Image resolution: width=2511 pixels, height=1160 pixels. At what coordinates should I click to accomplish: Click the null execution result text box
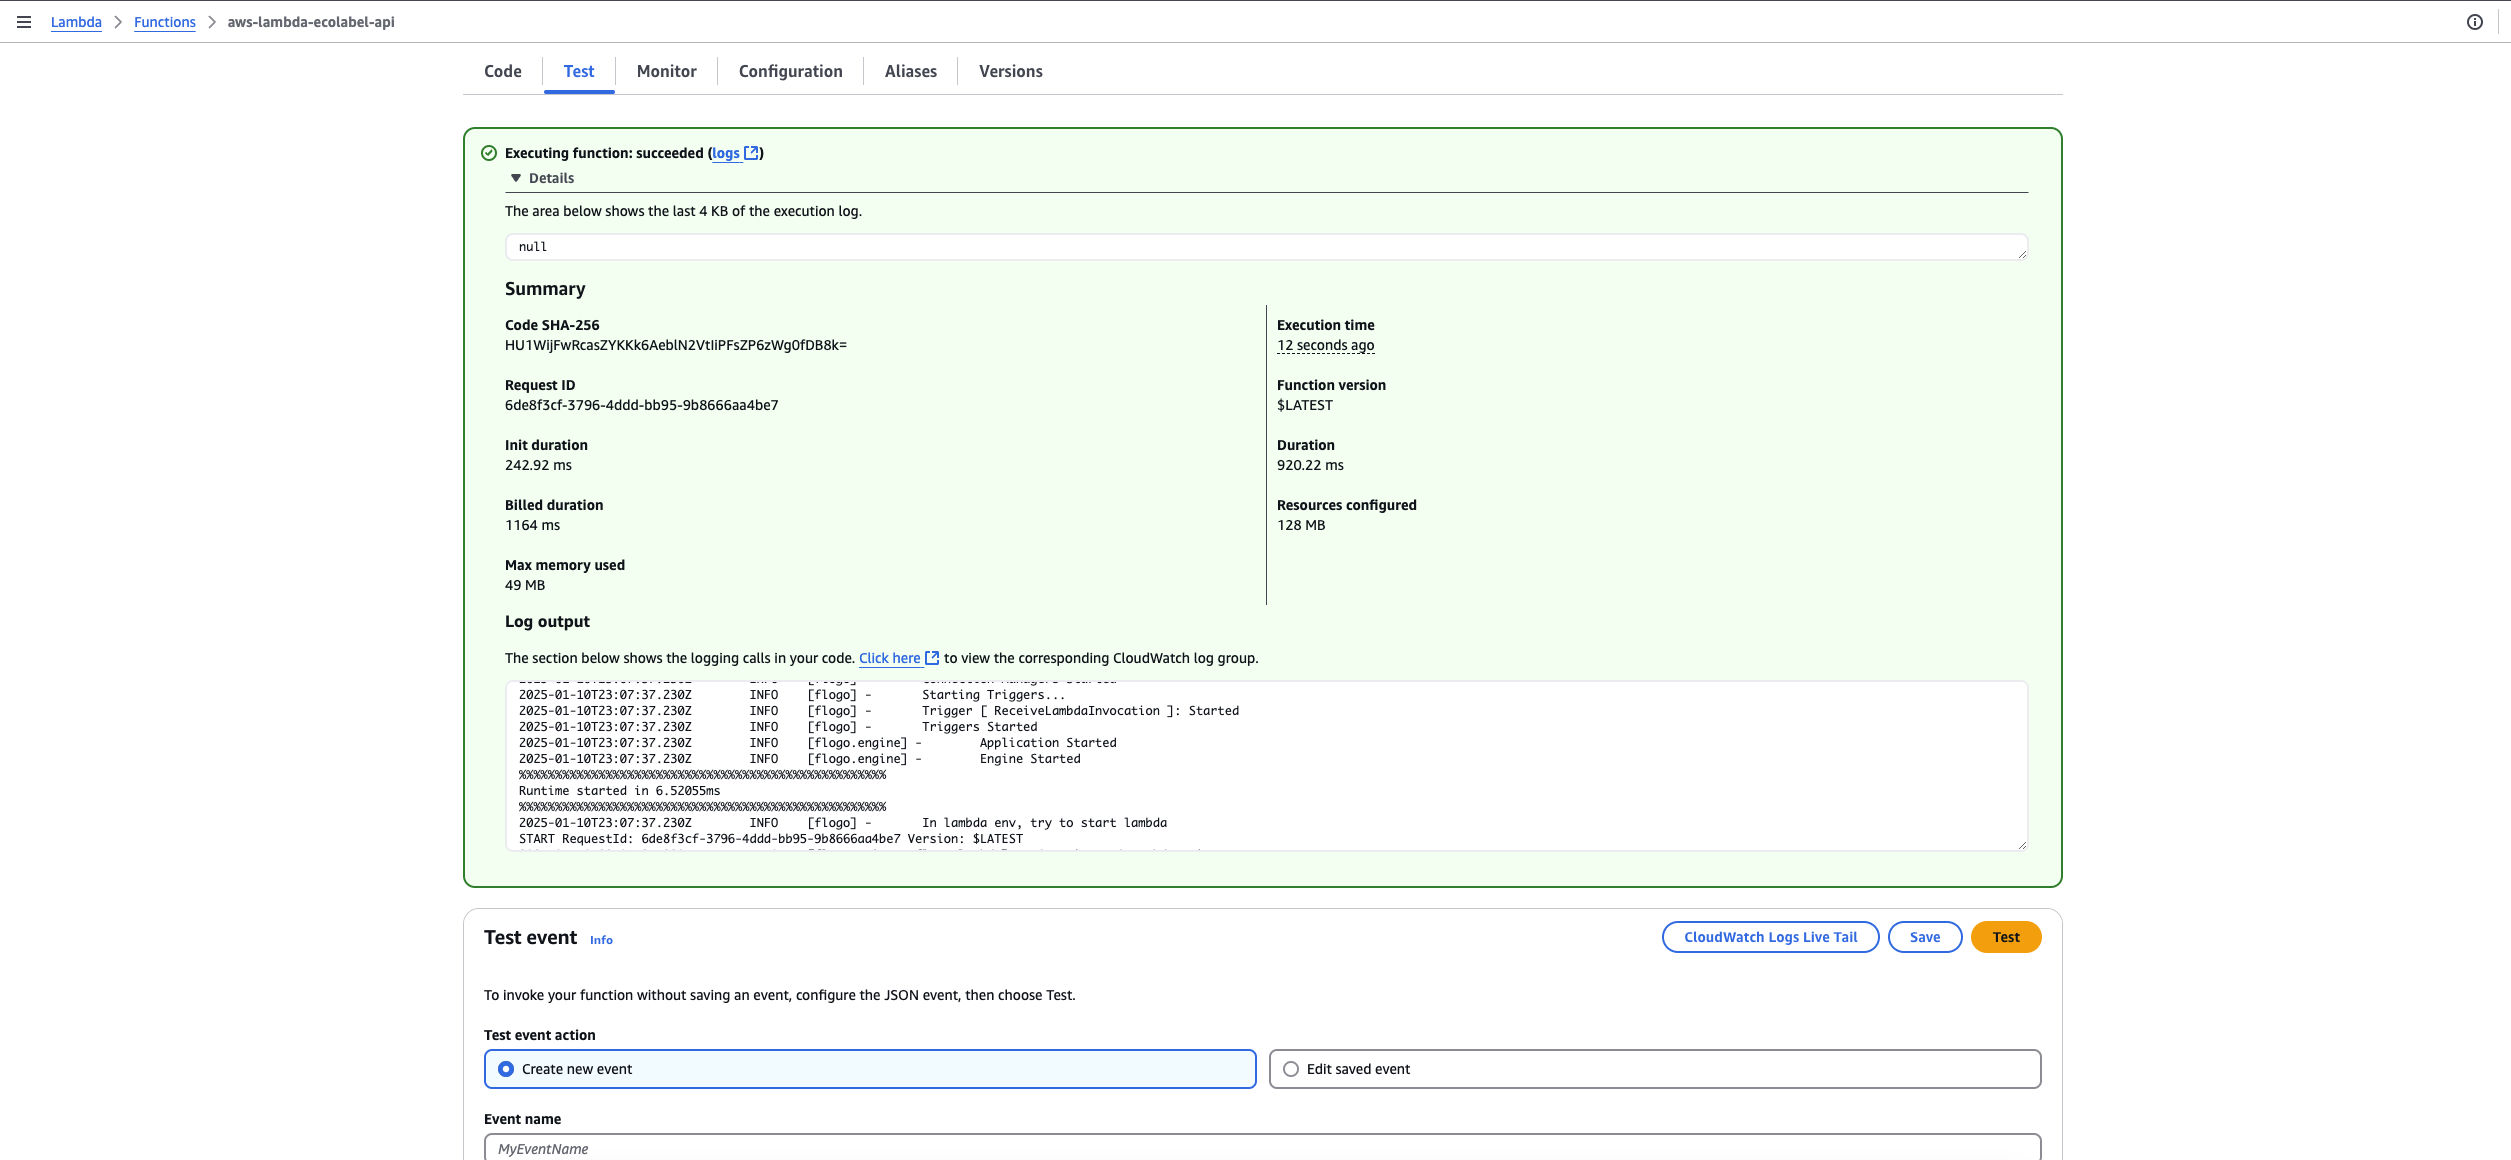click(x=1266, y=247)
